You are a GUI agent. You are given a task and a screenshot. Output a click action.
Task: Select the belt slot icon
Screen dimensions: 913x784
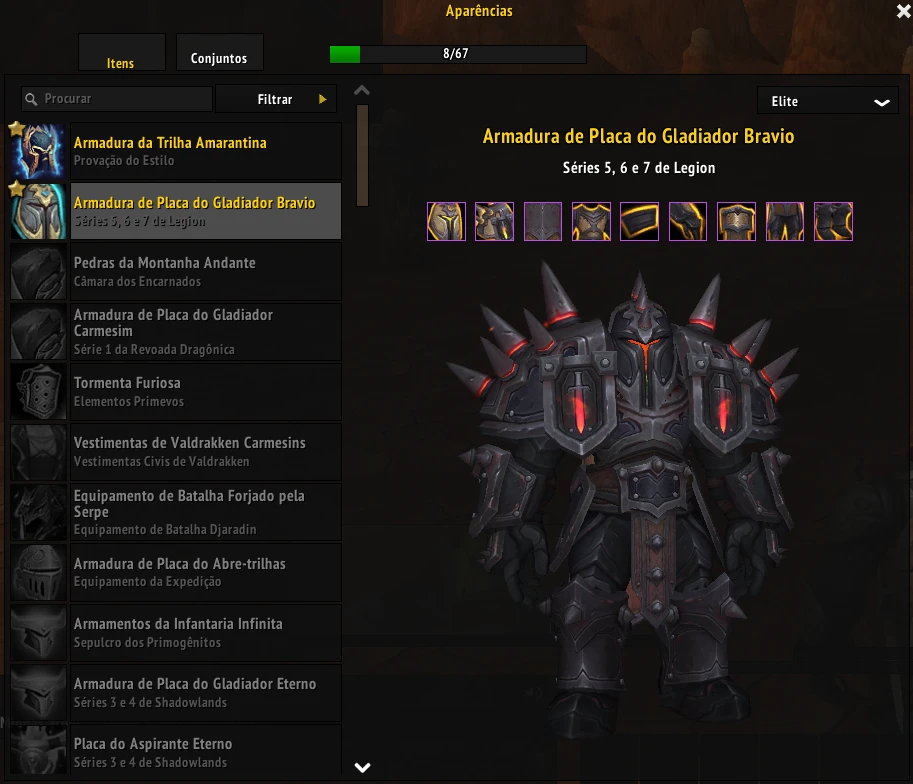pyautogui.click(x=736, y=221)
